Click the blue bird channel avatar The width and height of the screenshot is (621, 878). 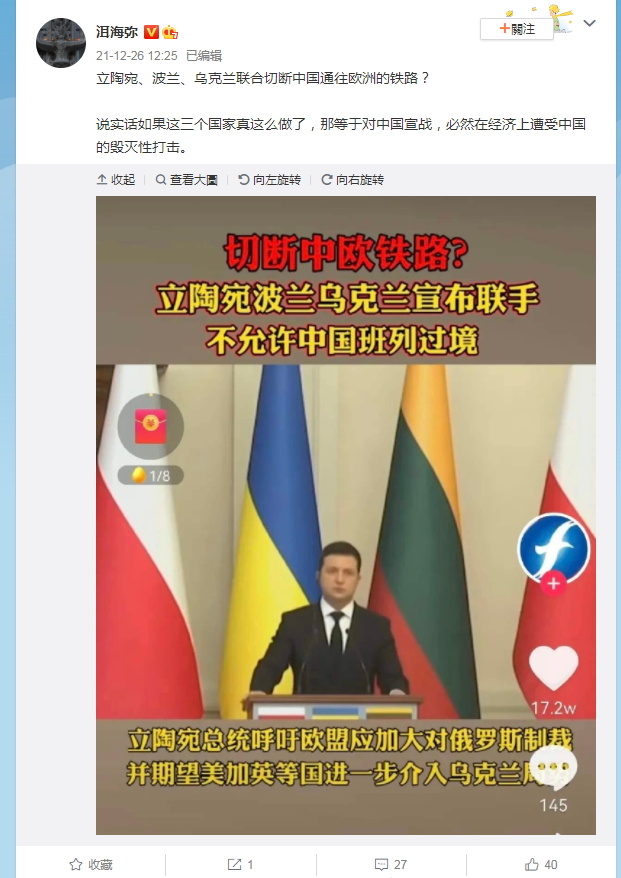[x=553, y=549]
